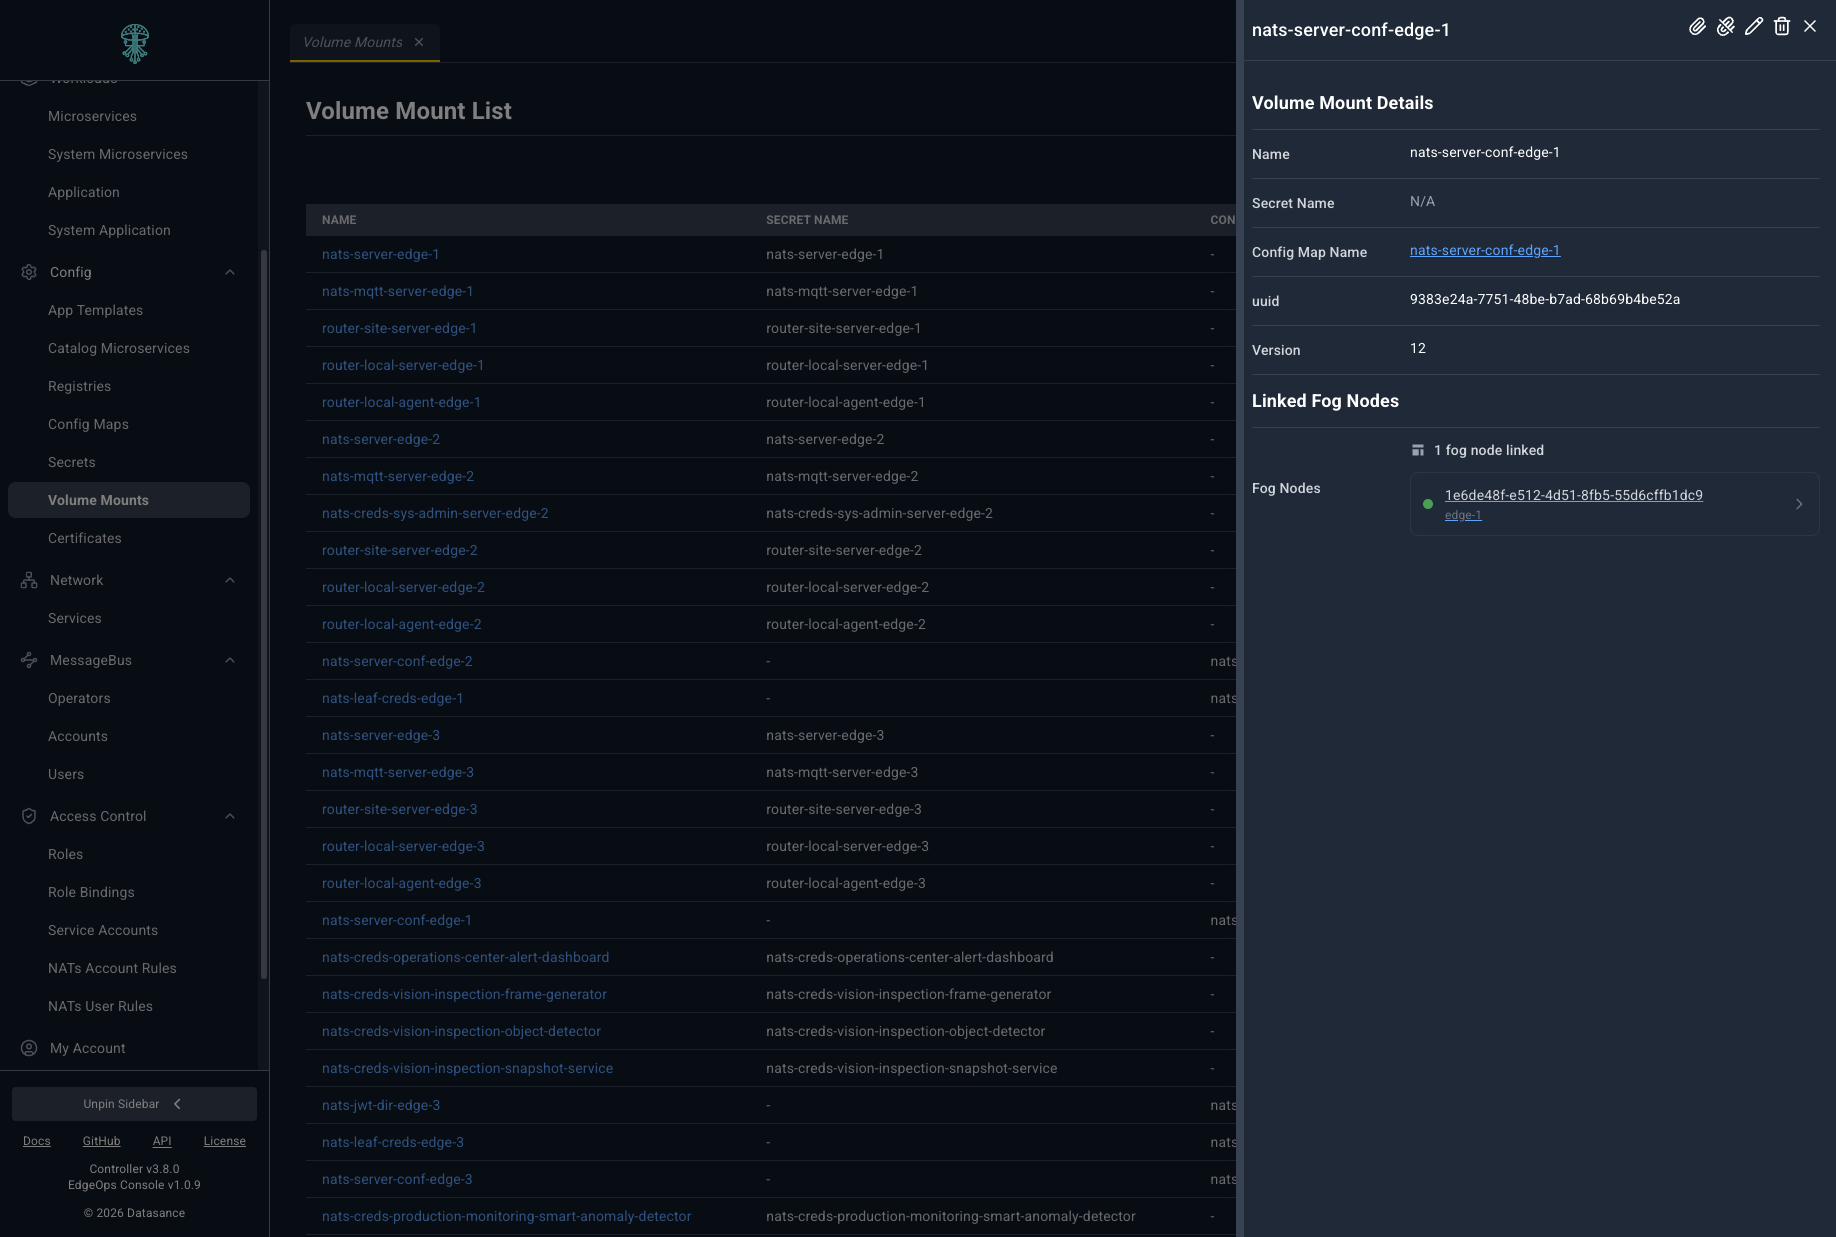Open nats-server-edge-1 in the list
This screenshot has width=1836, height=1237.
[381, 254]
